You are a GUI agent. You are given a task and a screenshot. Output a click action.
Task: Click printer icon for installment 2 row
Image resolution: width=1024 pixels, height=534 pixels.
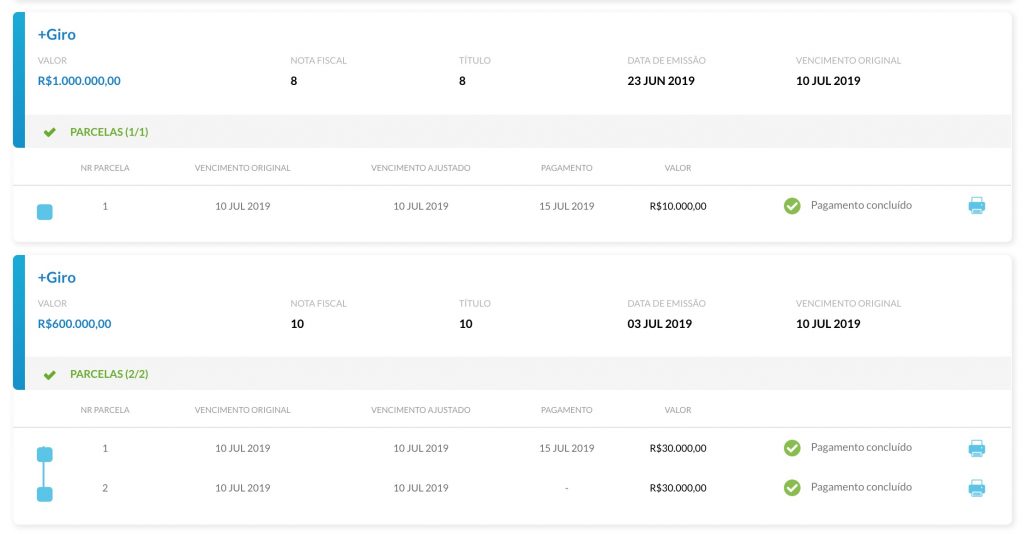click(976, 488)
